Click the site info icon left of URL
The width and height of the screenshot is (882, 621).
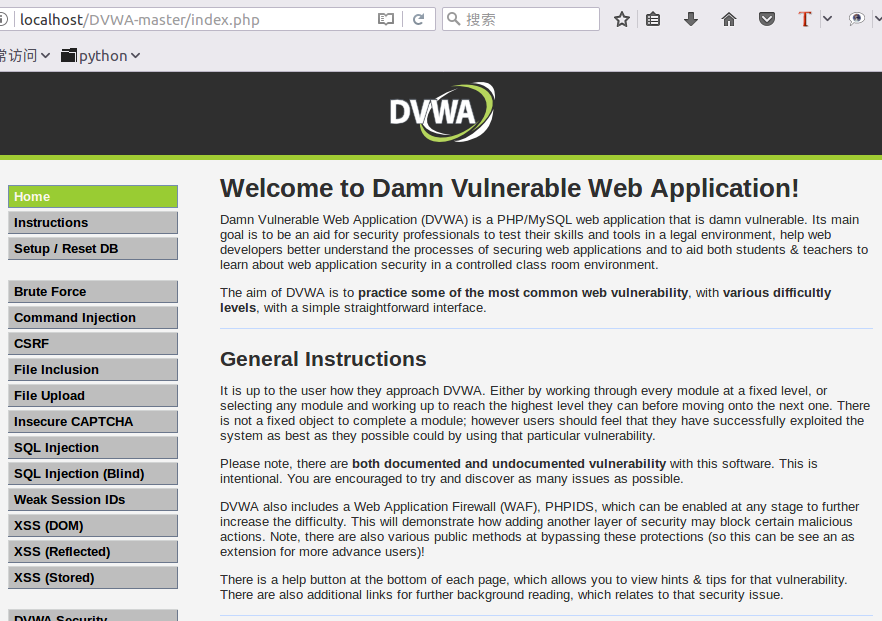3,20
